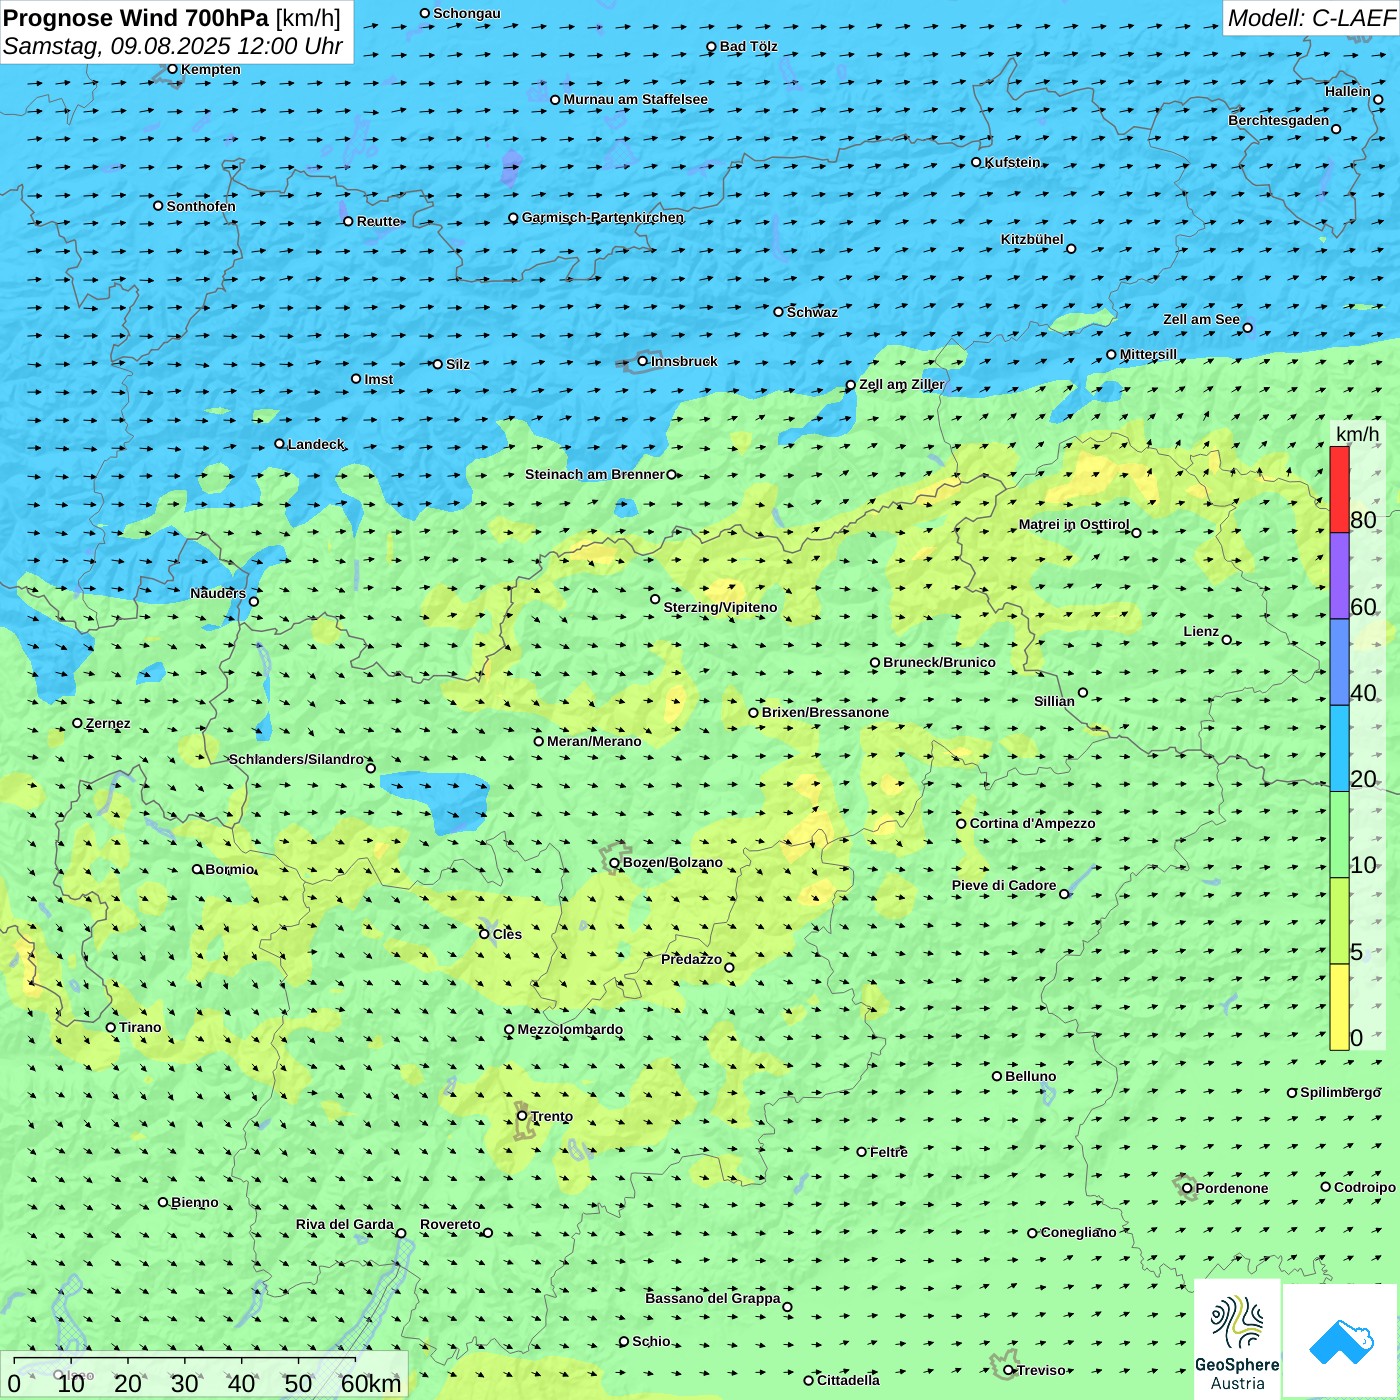Image resolution: width=1400 pixels, height=1400 pixels.
Task: Click the Kufstein city marker circle
Action: click(x=977, y=162)
